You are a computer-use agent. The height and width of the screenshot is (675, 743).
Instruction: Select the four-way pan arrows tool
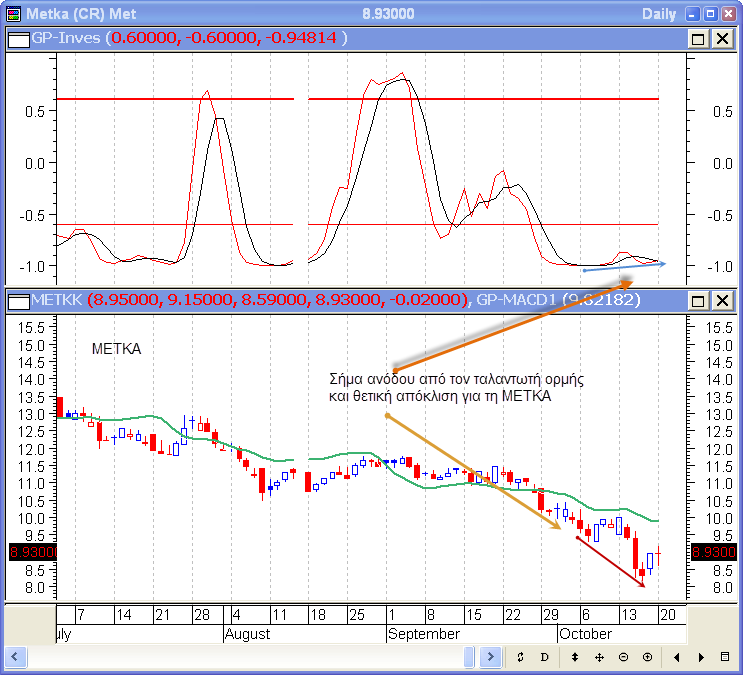[x=599, y=657]
